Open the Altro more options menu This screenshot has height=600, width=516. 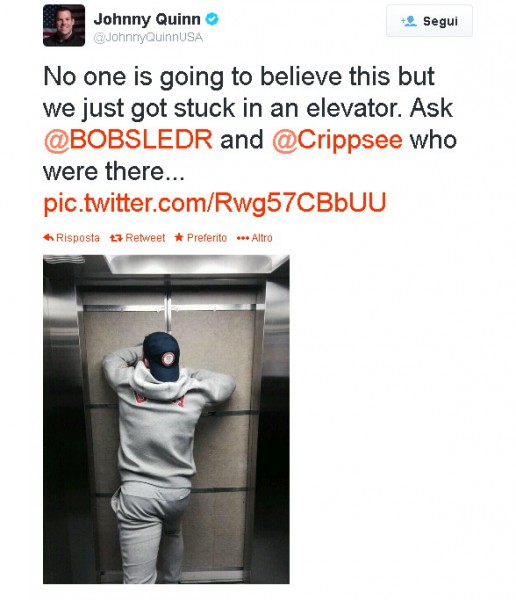coord(255,238)
